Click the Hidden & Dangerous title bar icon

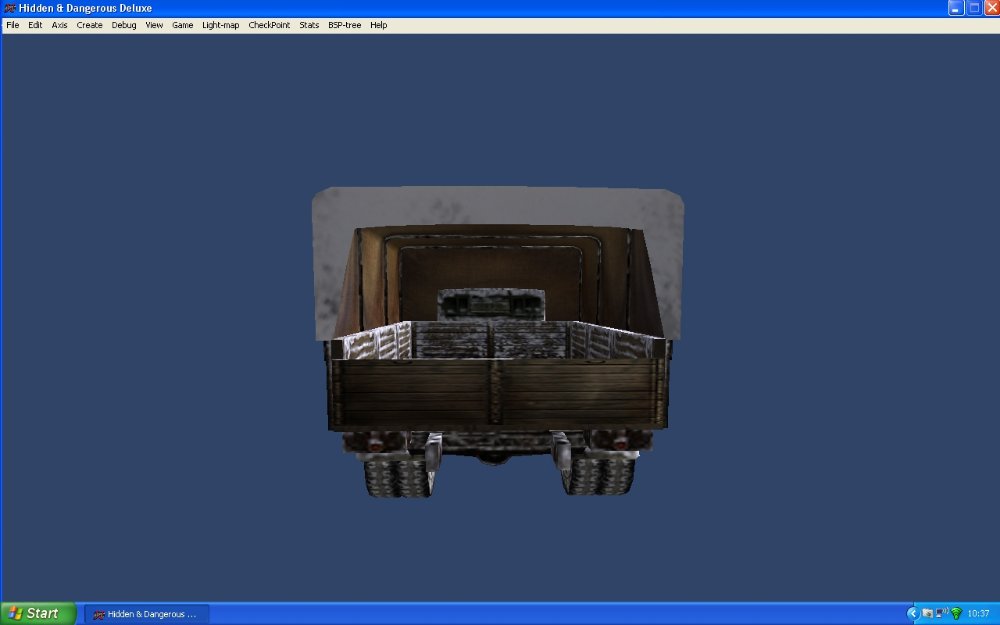pyautogui.click(x=9, y=8)
